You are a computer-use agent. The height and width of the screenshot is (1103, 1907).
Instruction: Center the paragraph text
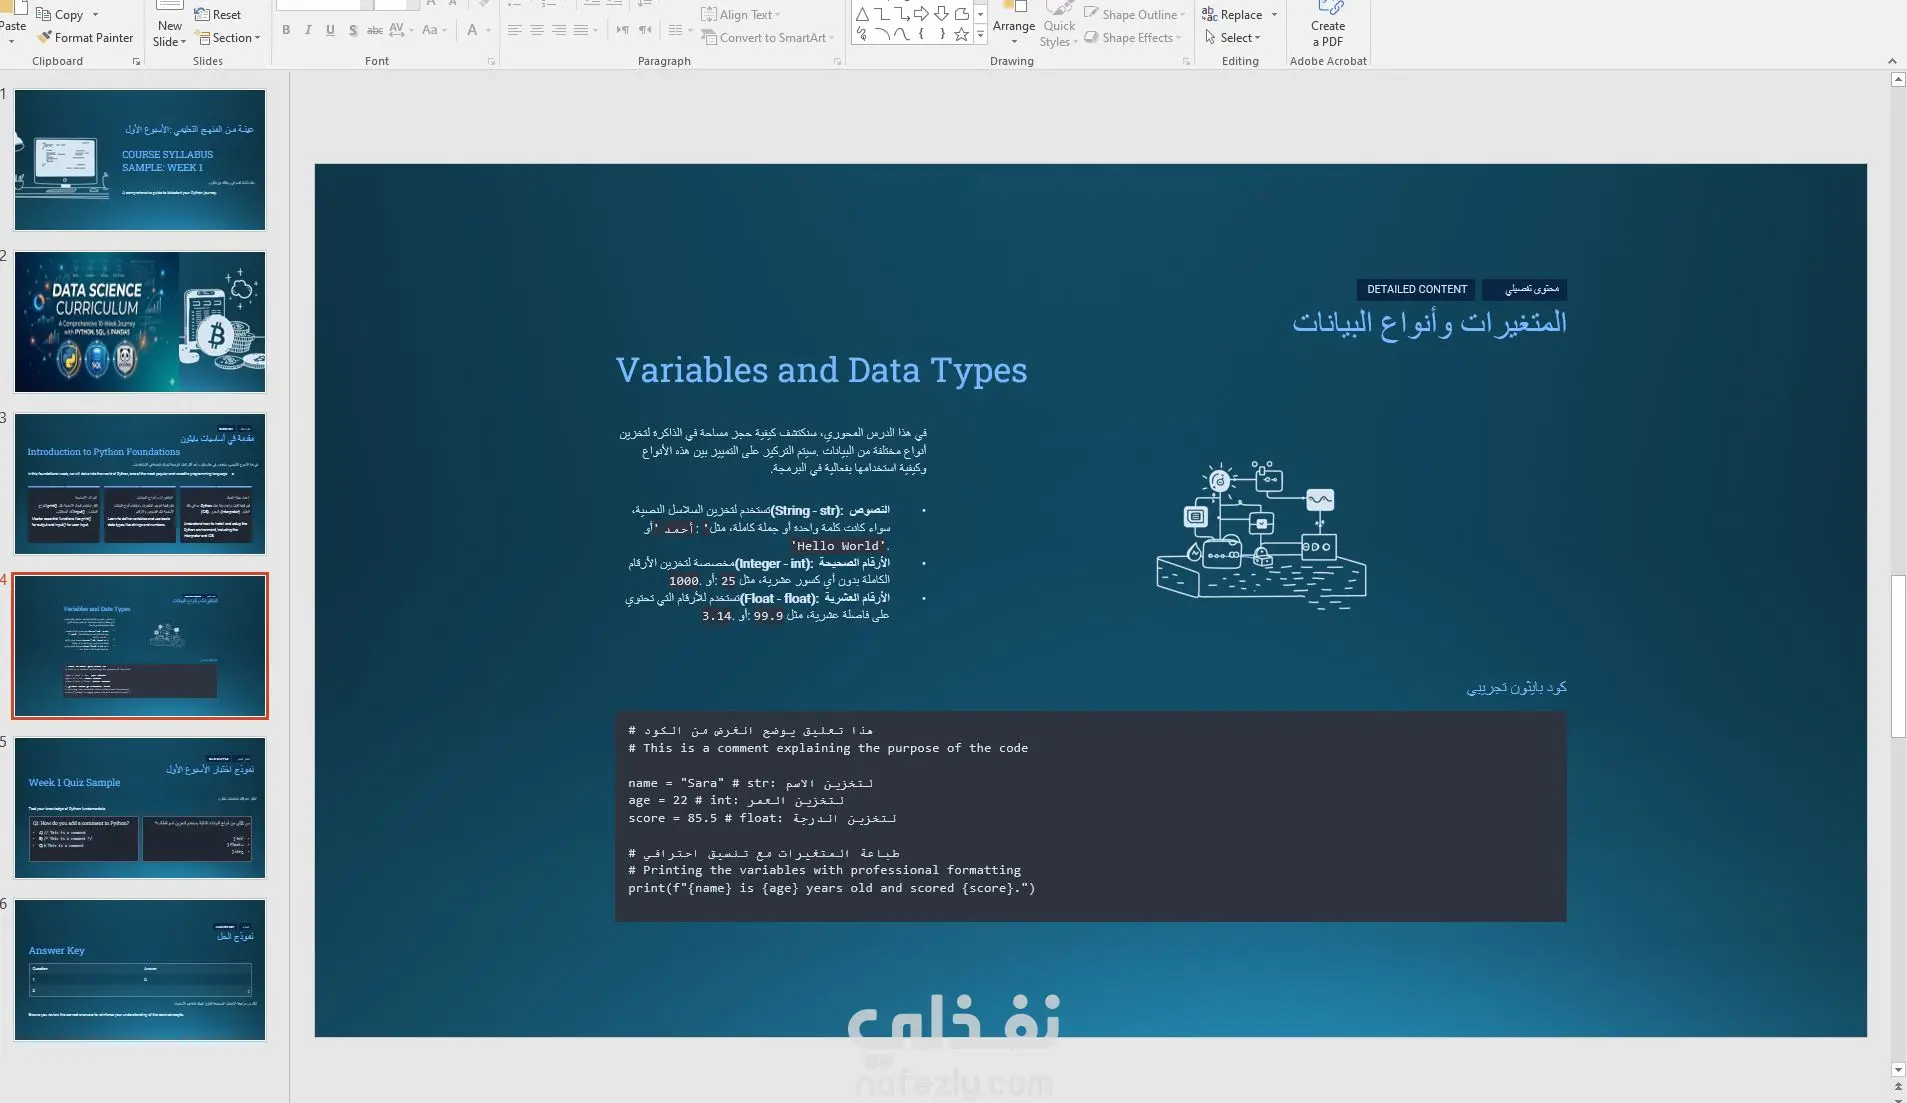click(x=537, y=30)
